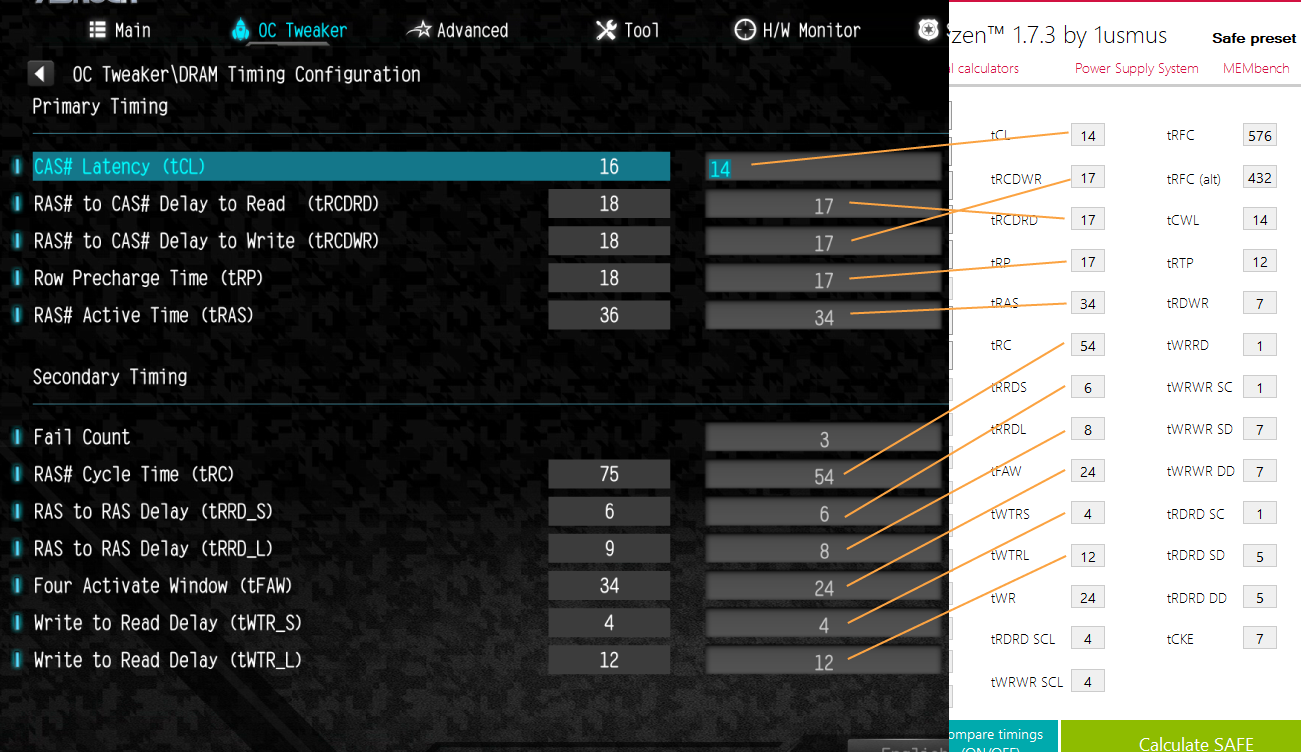Click the back arrow beside DRAM Timing Configuration
Viewport: 1301px width, 752px height.
(x=41, y=74)
